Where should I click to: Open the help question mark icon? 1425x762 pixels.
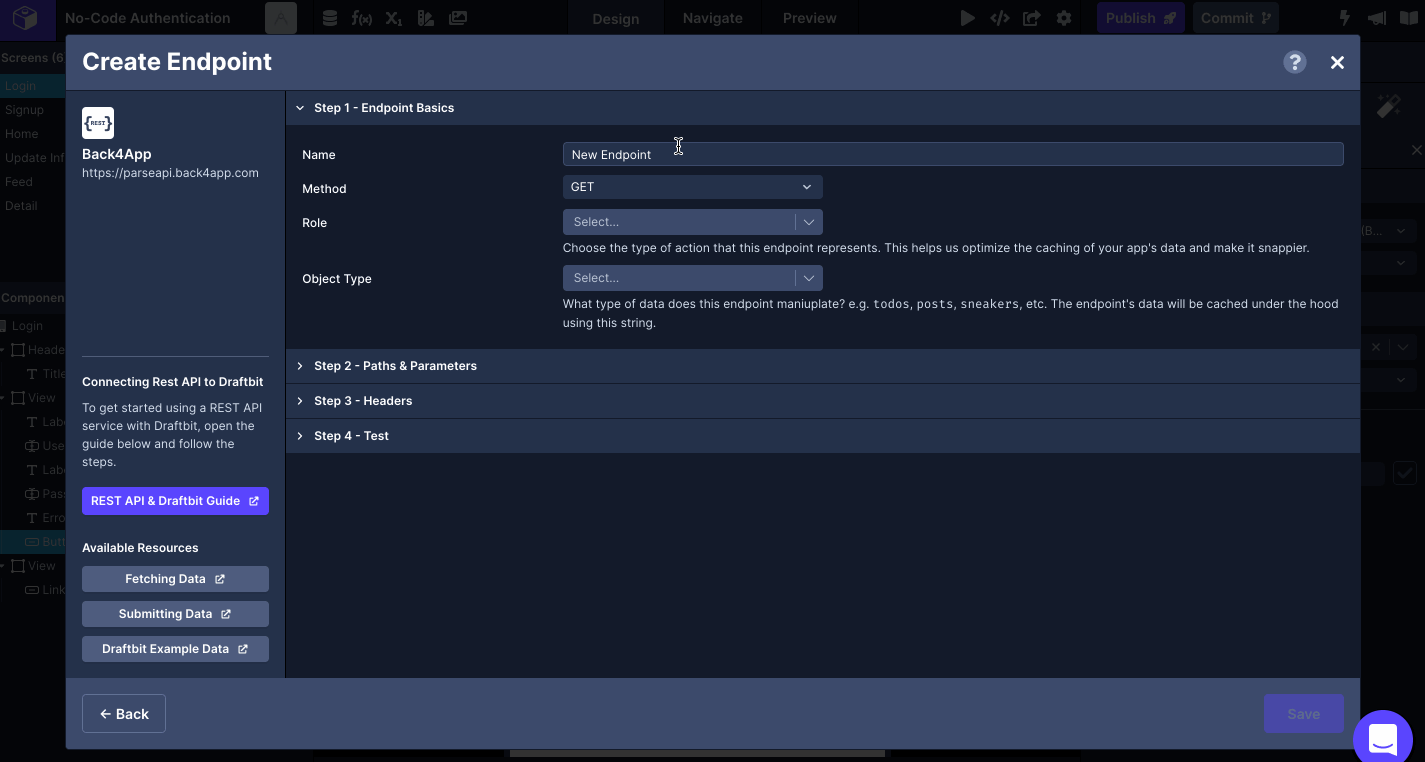[1295, 62]
